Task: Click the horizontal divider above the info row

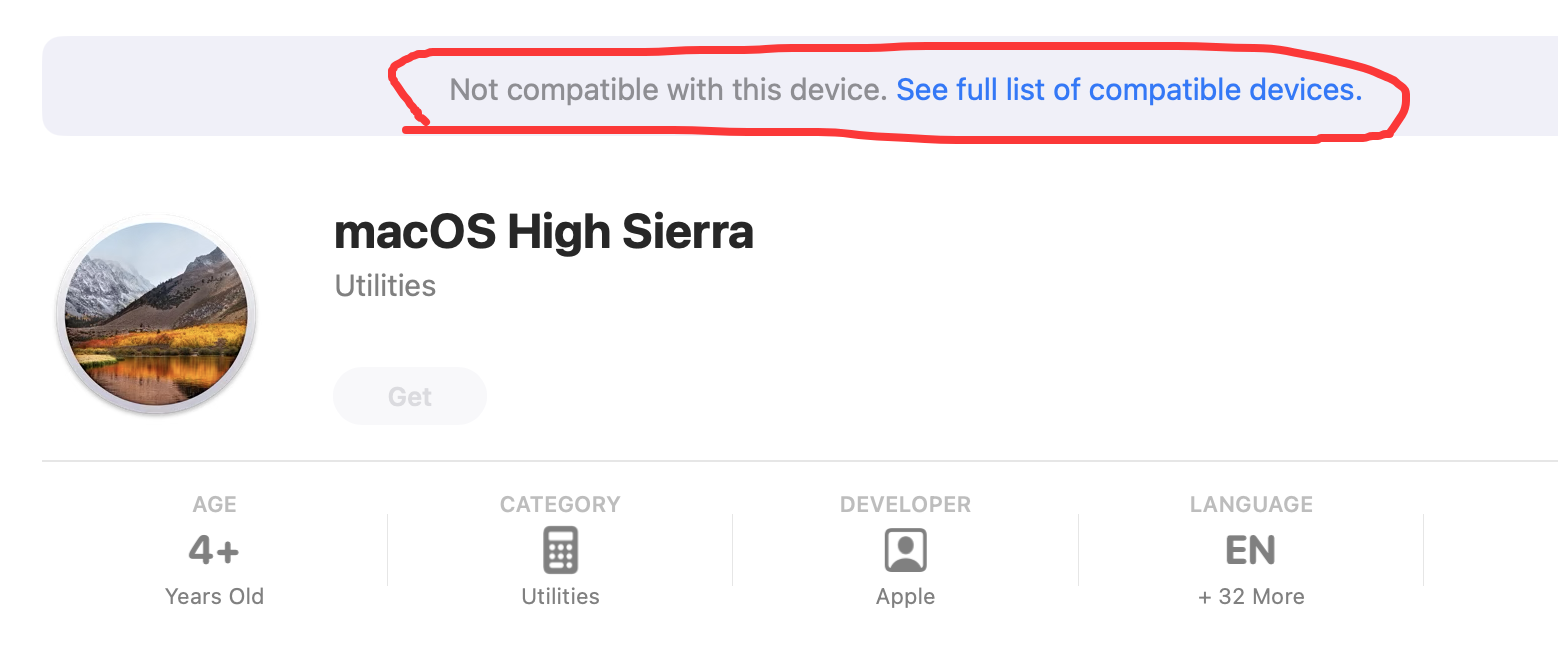Action: [780, 461]
